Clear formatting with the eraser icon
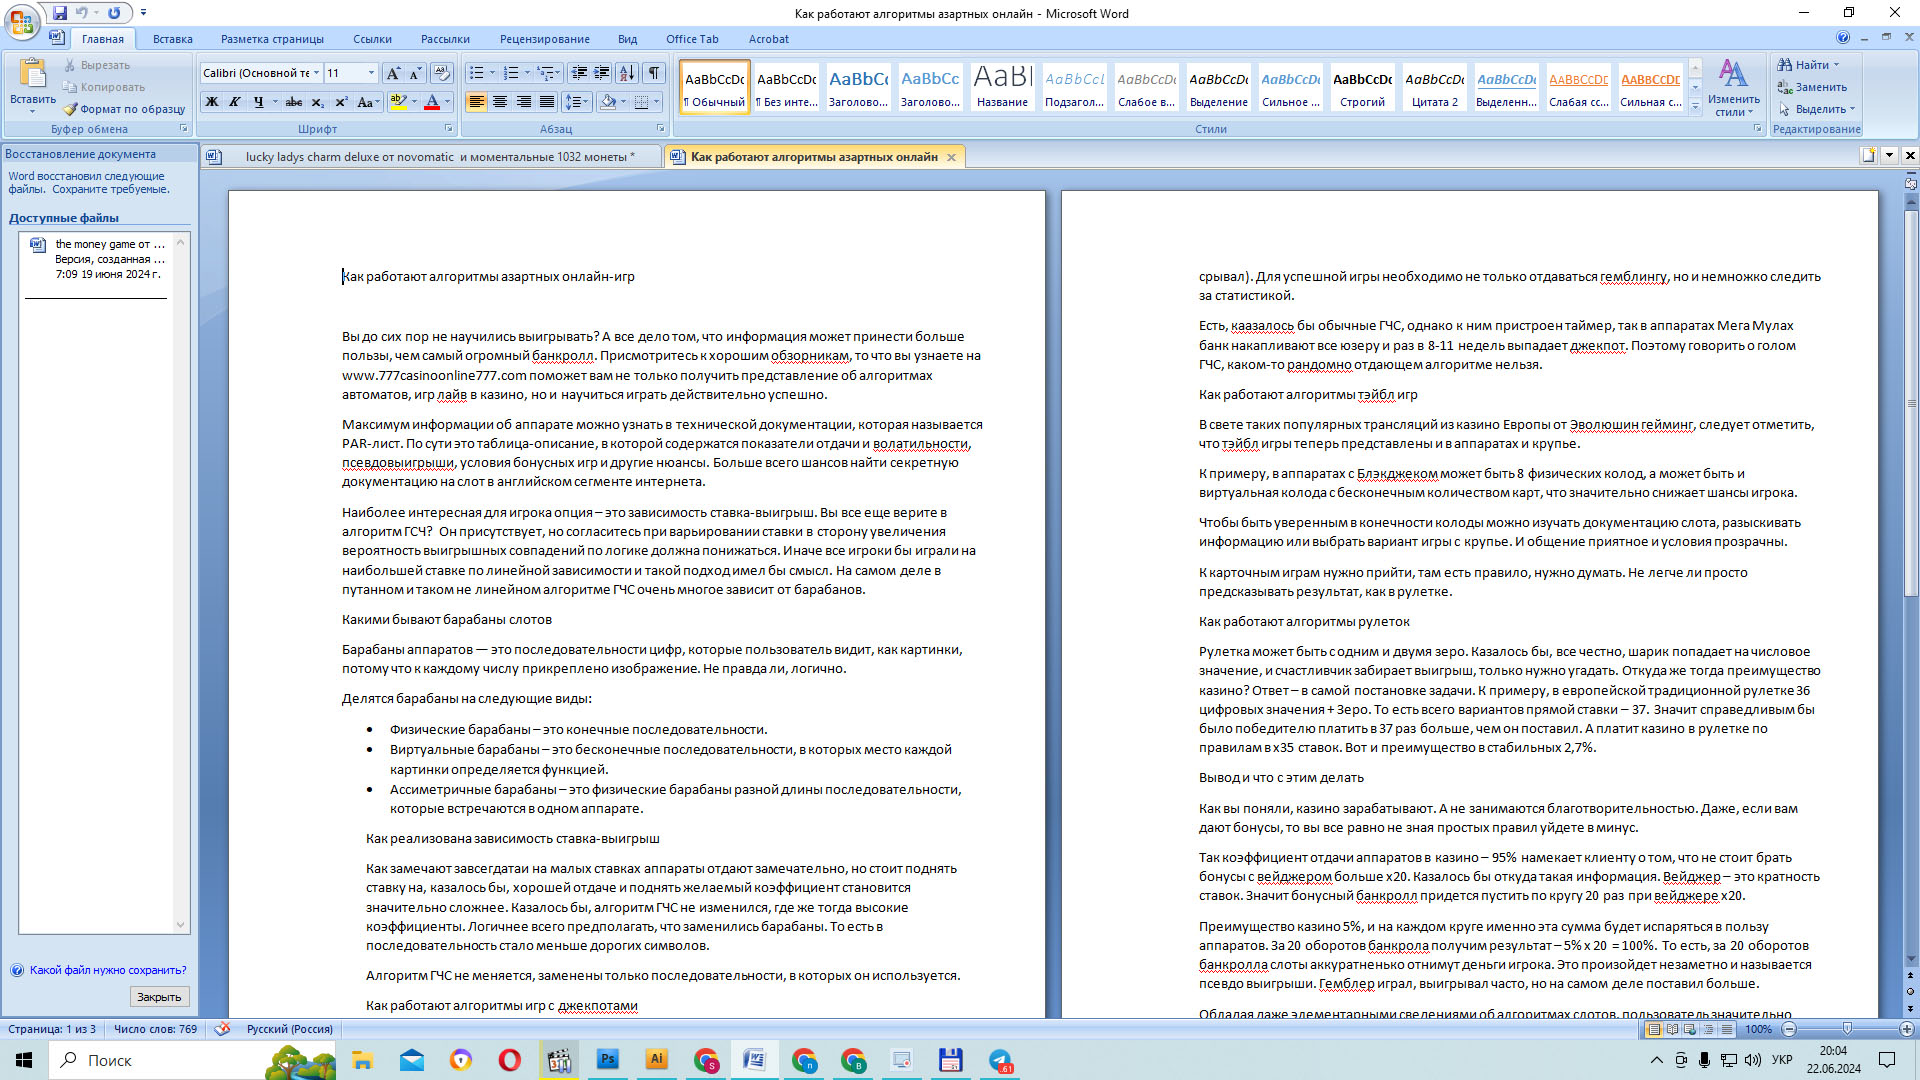Image resolution: width=1920 pixels, height=1080 pixels. pos(441,73)
